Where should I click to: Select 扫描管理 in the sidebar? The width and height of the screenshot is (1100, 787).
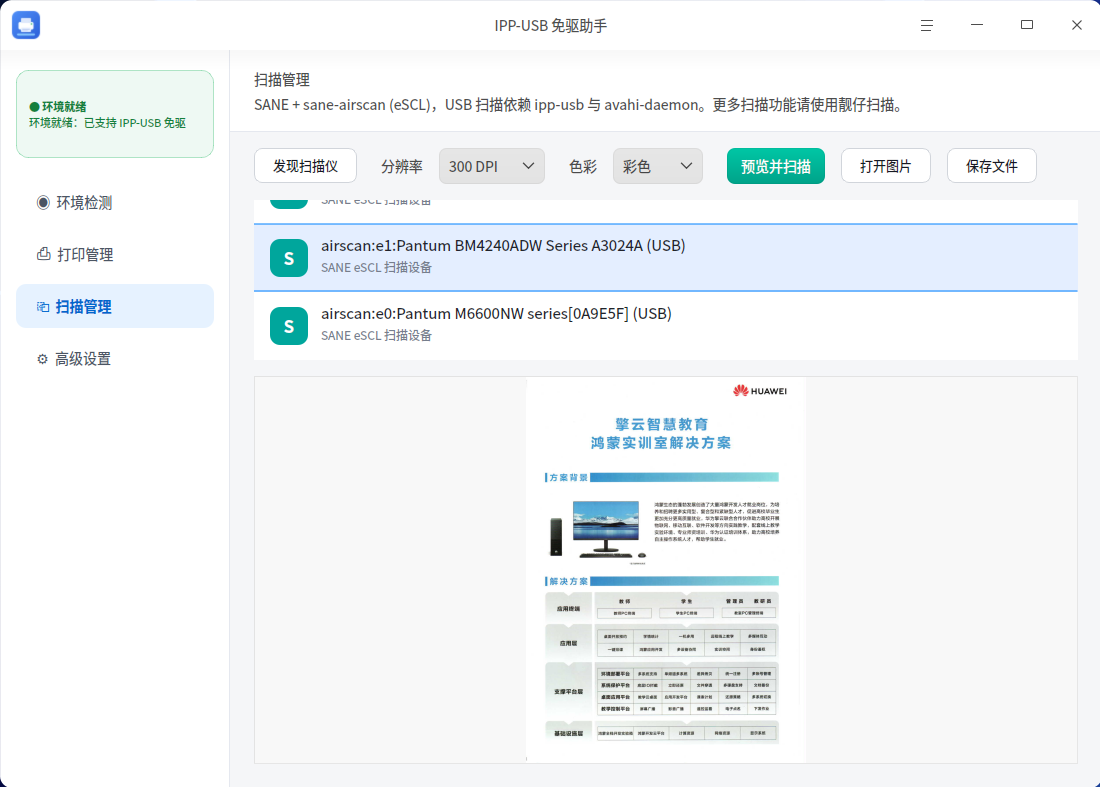pos(115,307)
